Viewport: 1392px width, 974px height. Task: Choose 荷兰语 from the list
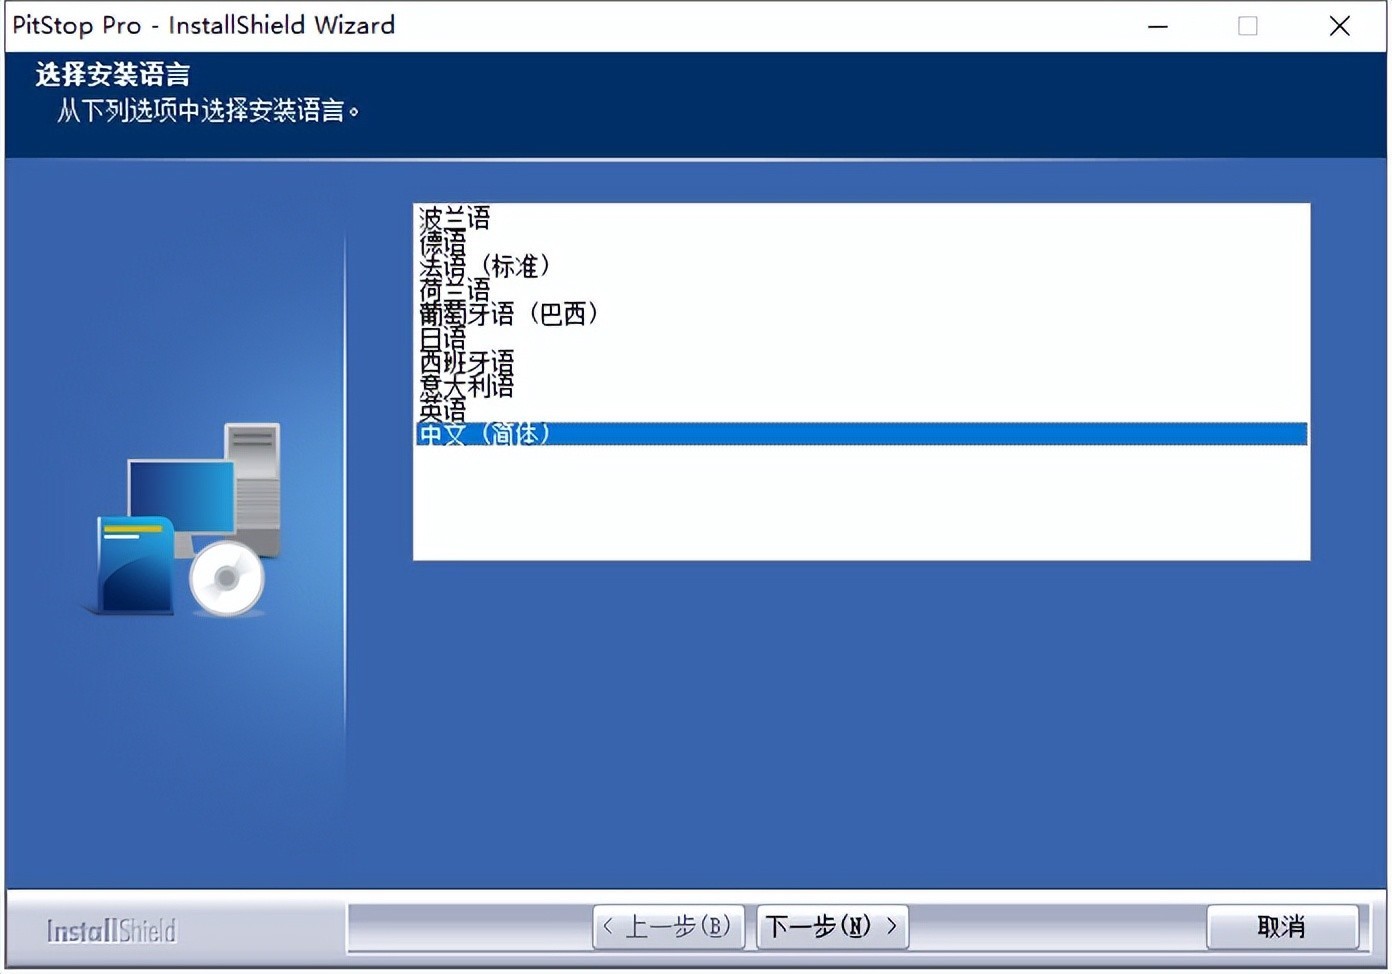(861, 289)
